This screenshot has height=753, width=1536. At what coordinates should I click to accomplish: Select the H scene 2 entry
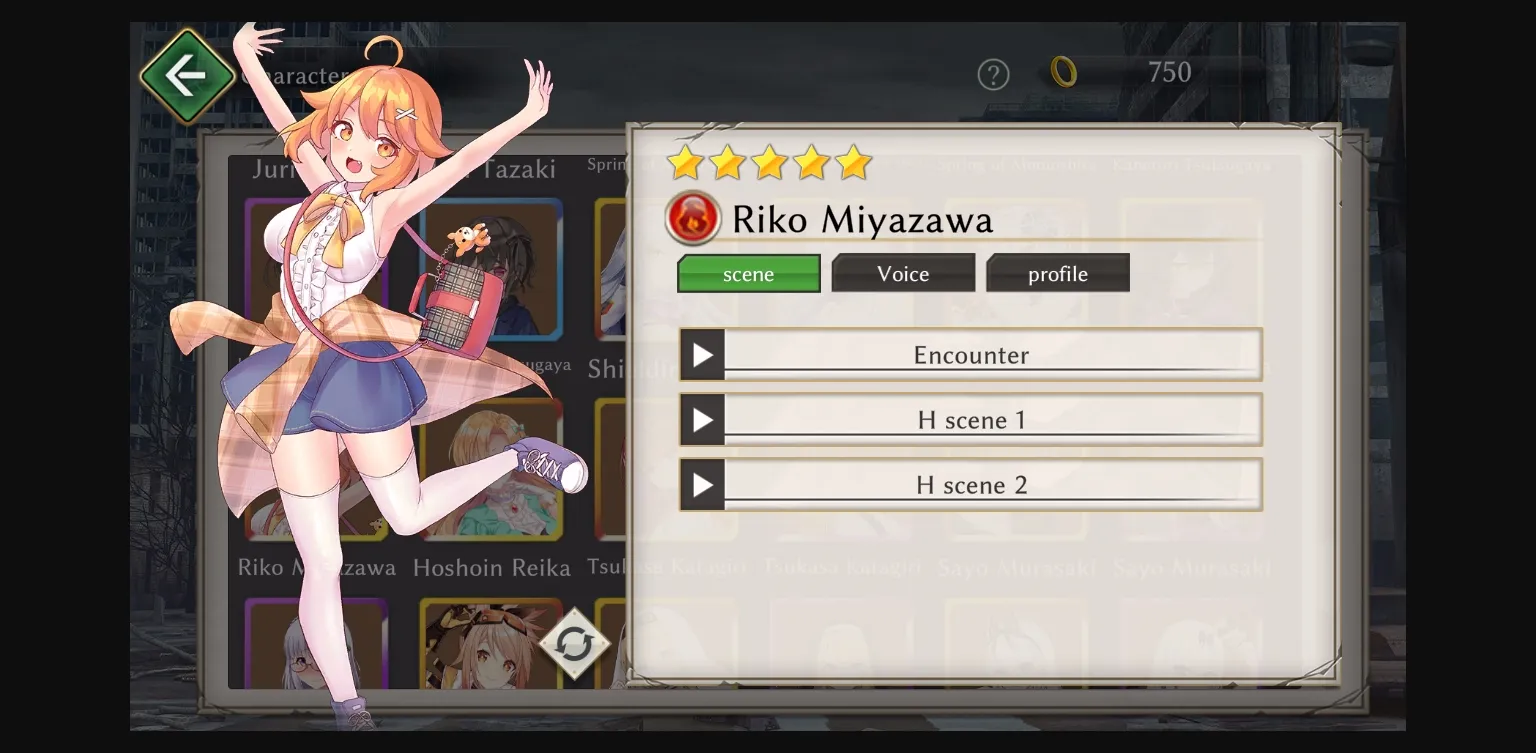click(971, 485)
